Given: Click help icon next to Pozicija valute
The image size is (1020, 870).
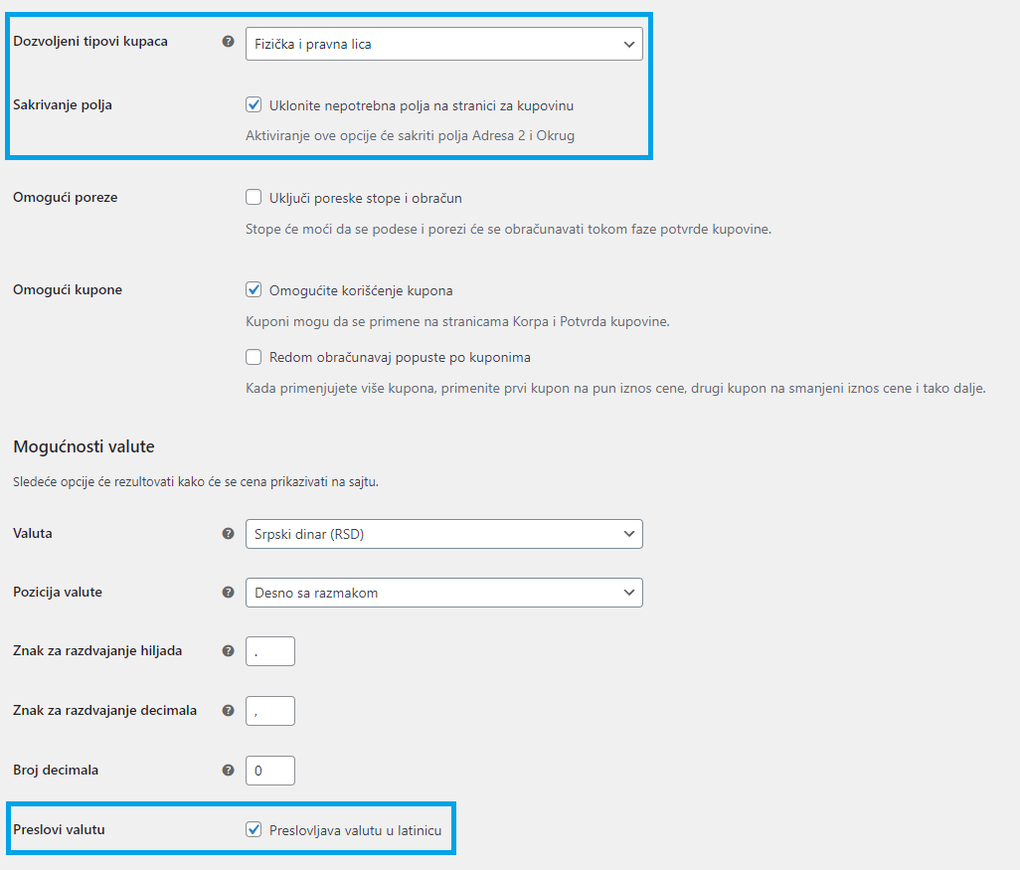Looking at the screenshot, I should pos(228,593).
